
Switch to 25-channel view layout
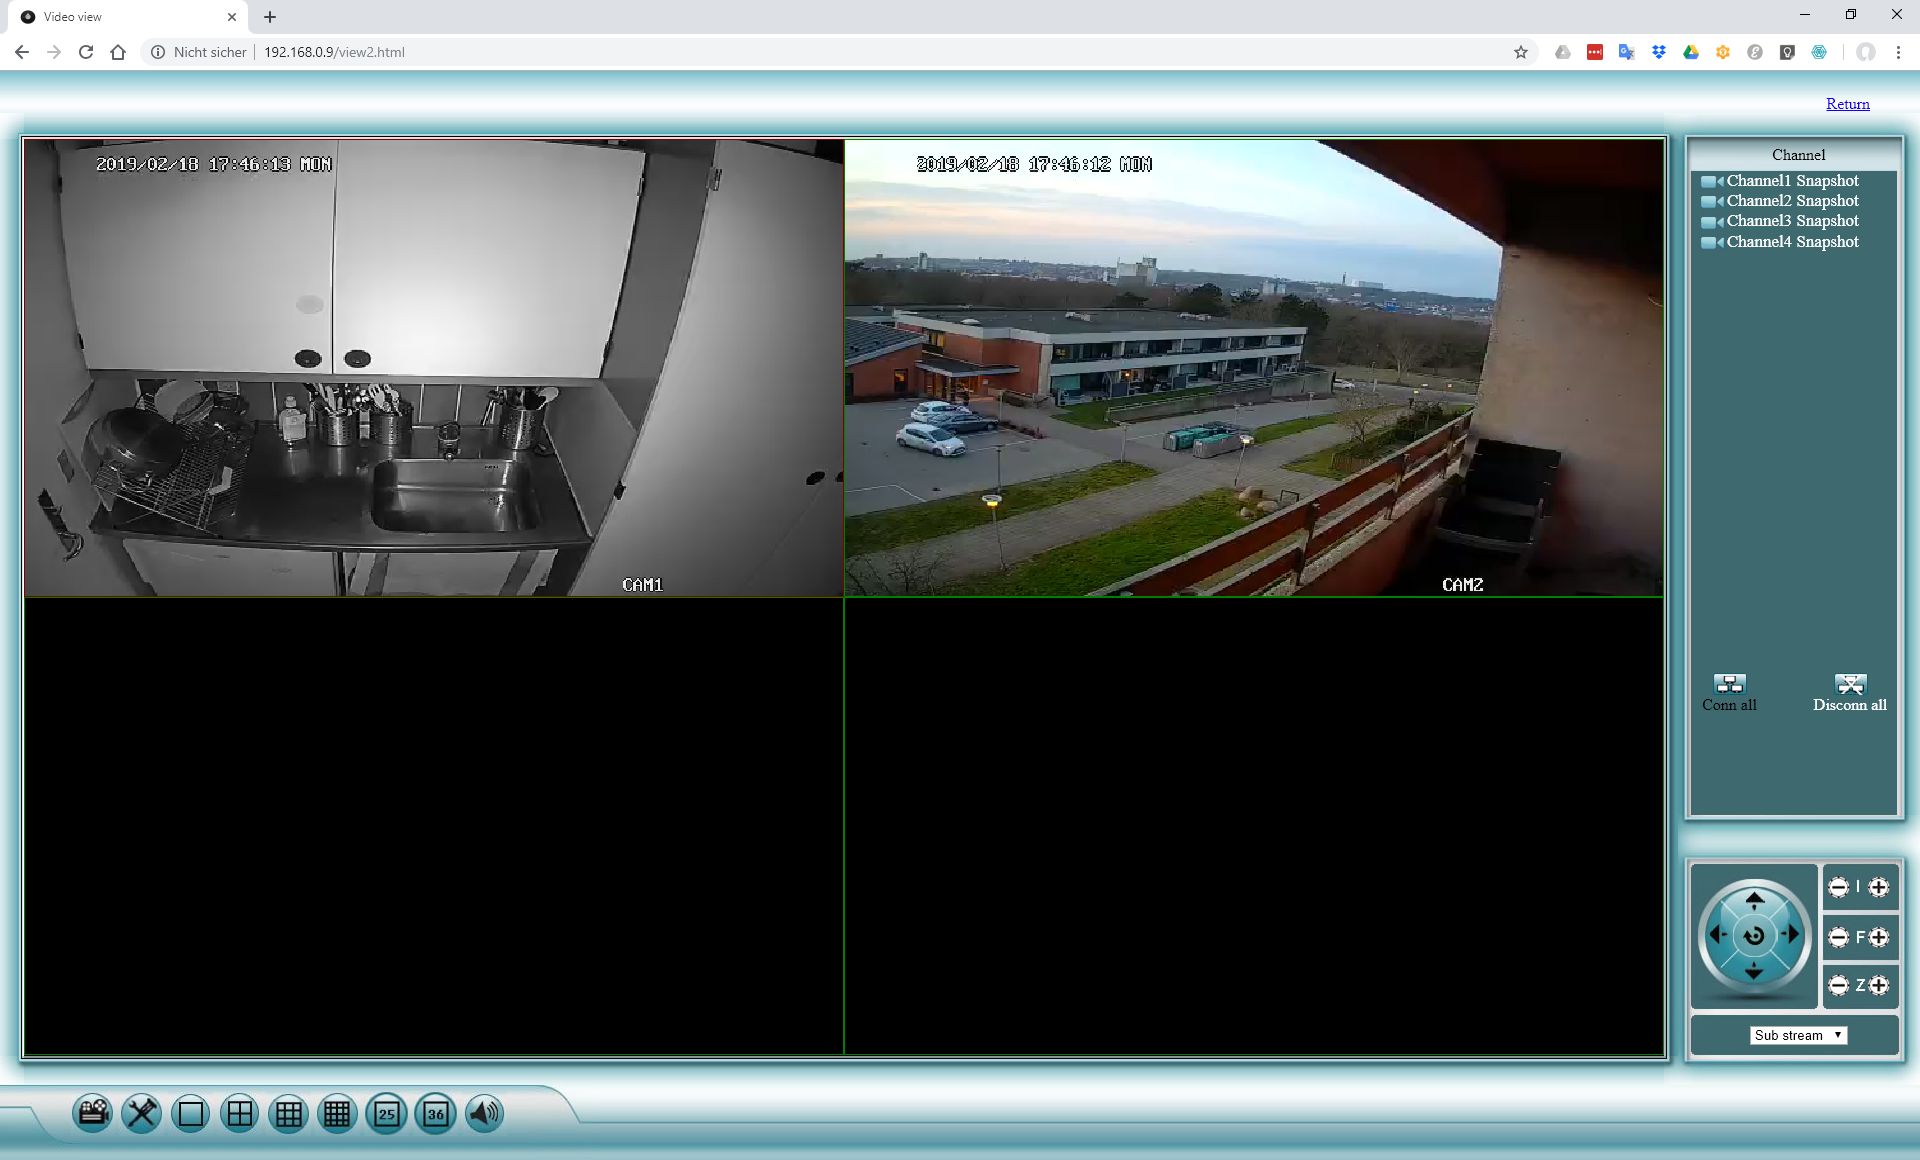pos(387,1113)
